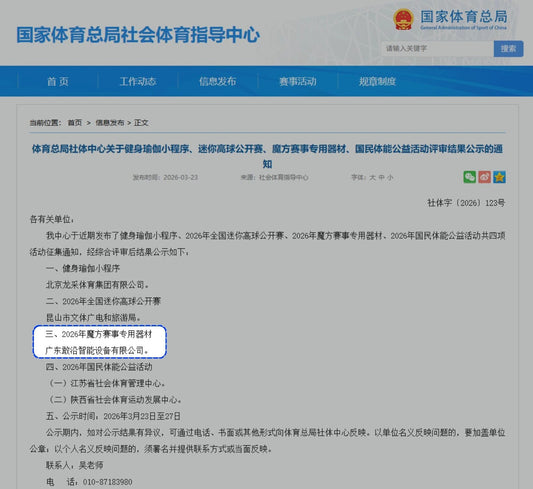Click 信息发布 in the breadcrumb
This screenshot has height=489, width=533.
pyautogui.click(x=109, y=123)
